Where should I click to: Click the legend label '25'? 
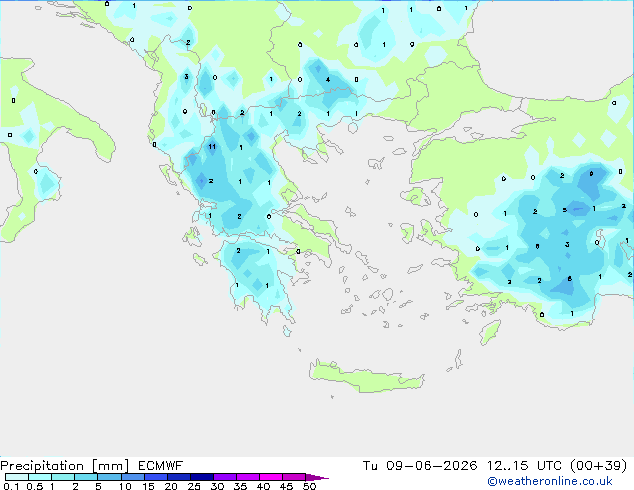(x=194, y=486)
